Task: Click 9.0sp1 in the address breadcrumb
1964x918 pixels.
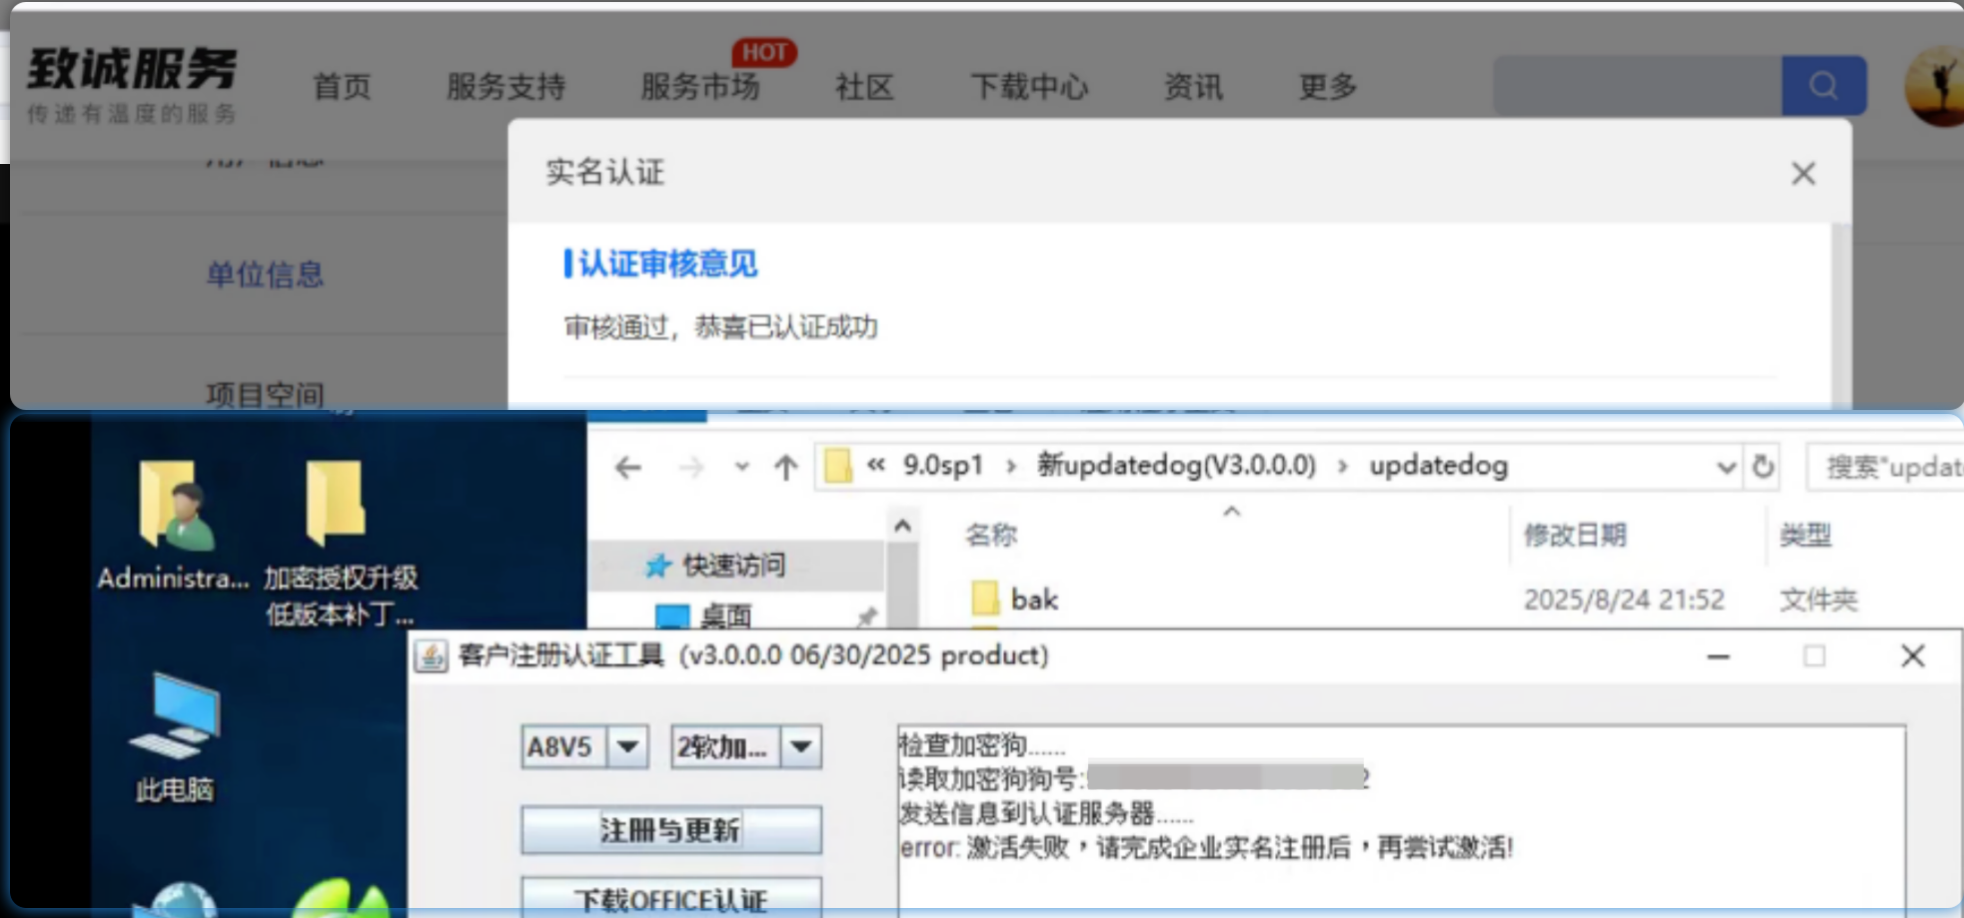Action: (943, 466)
